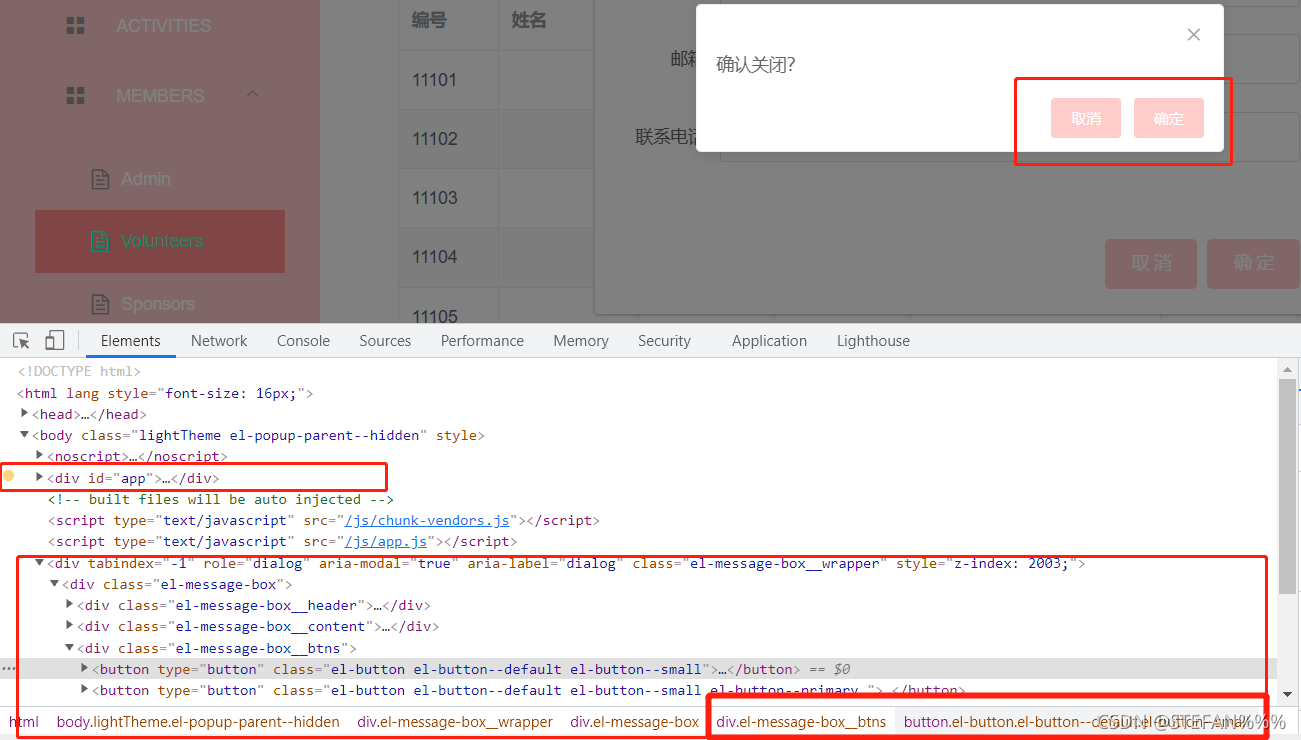Screen dimensions: 1301x740
Task: Click the MEMBERS grid icon in sidebar
Action: point(75,95)
